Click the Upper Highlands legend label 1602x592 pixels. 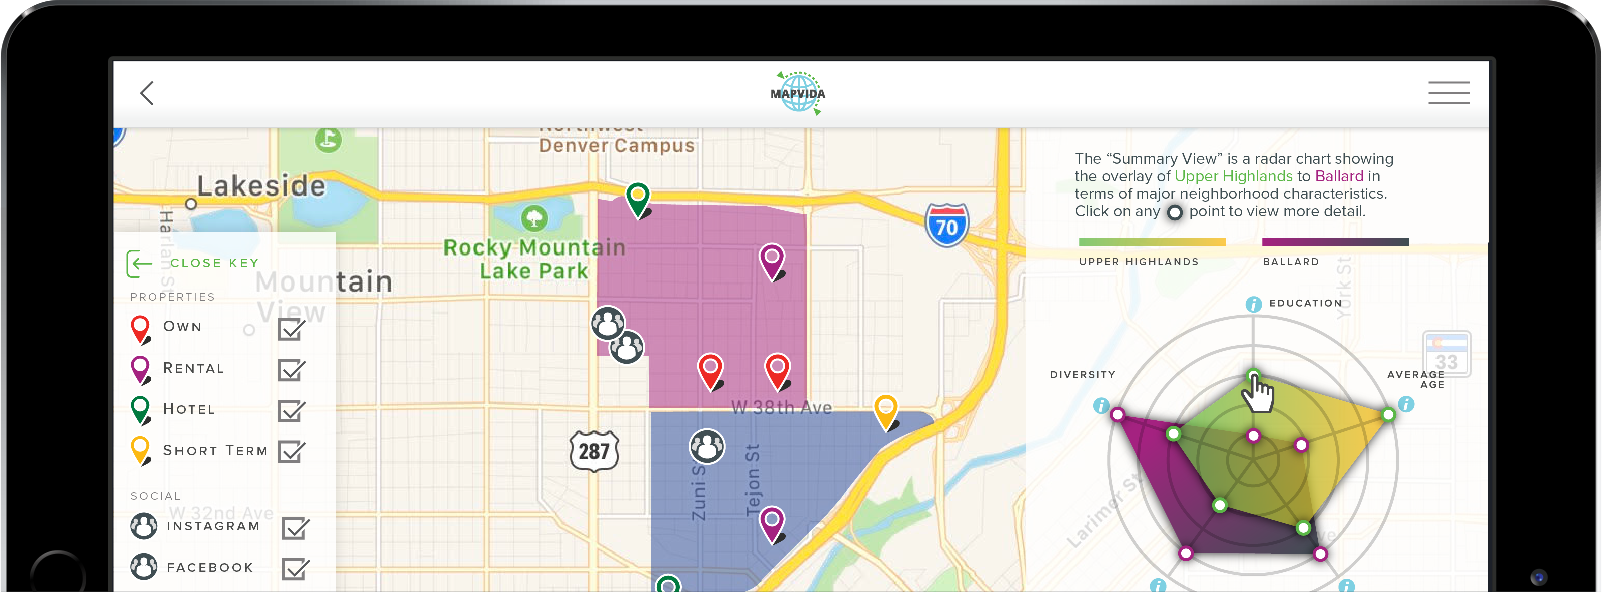[x=1139, y=262]
